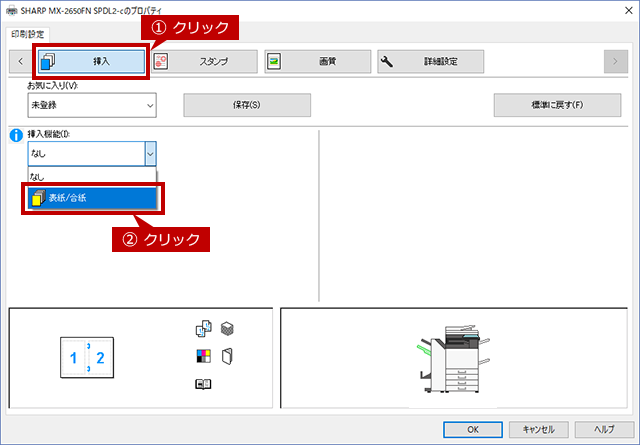Click the キャンセル button
640x445 pixels.
click(538, 429)
